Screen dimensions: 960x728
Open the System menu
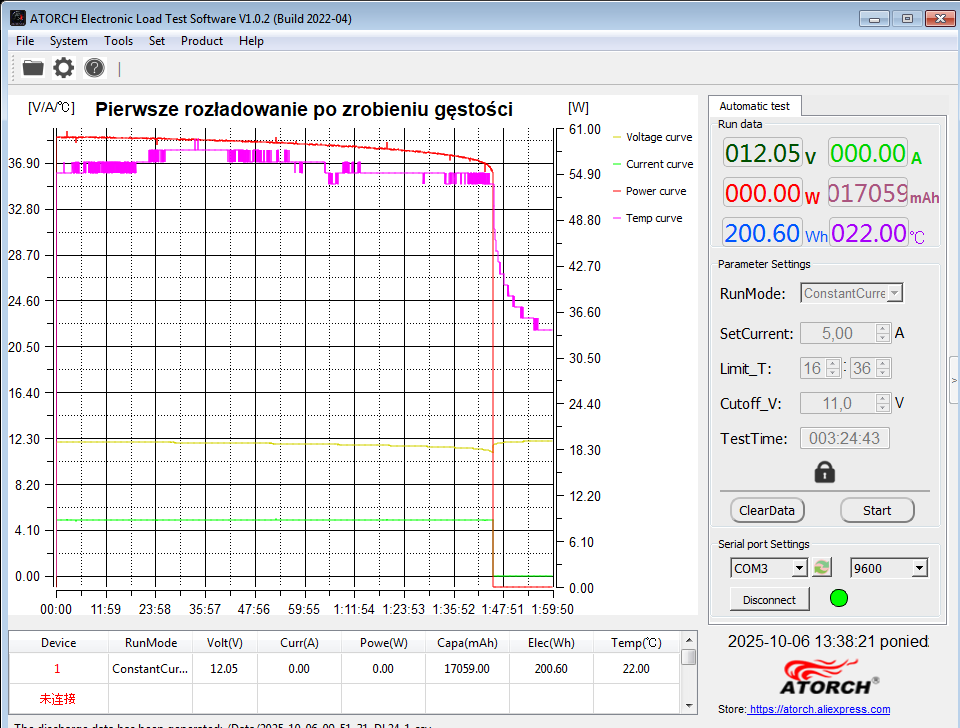click(x=69, y=41)
